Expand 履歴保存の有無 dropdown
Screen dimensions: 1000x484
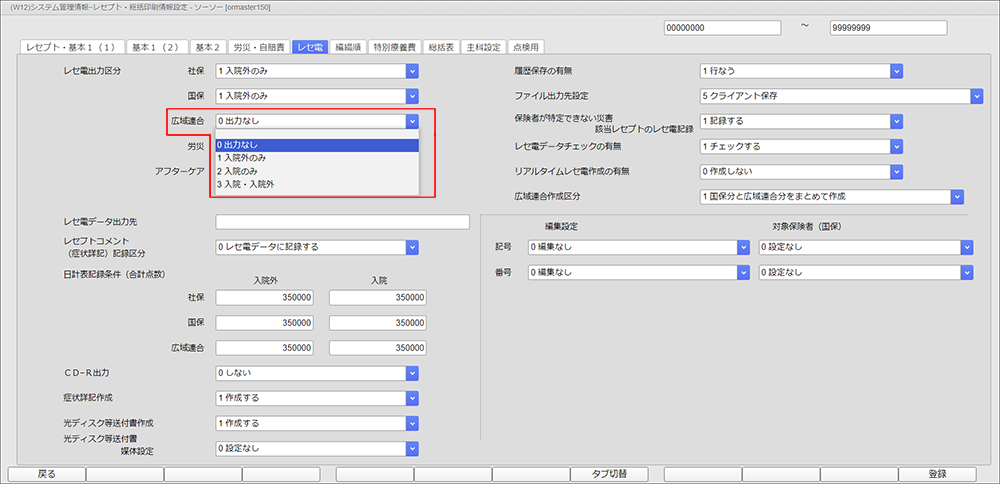tap(896, 71)
